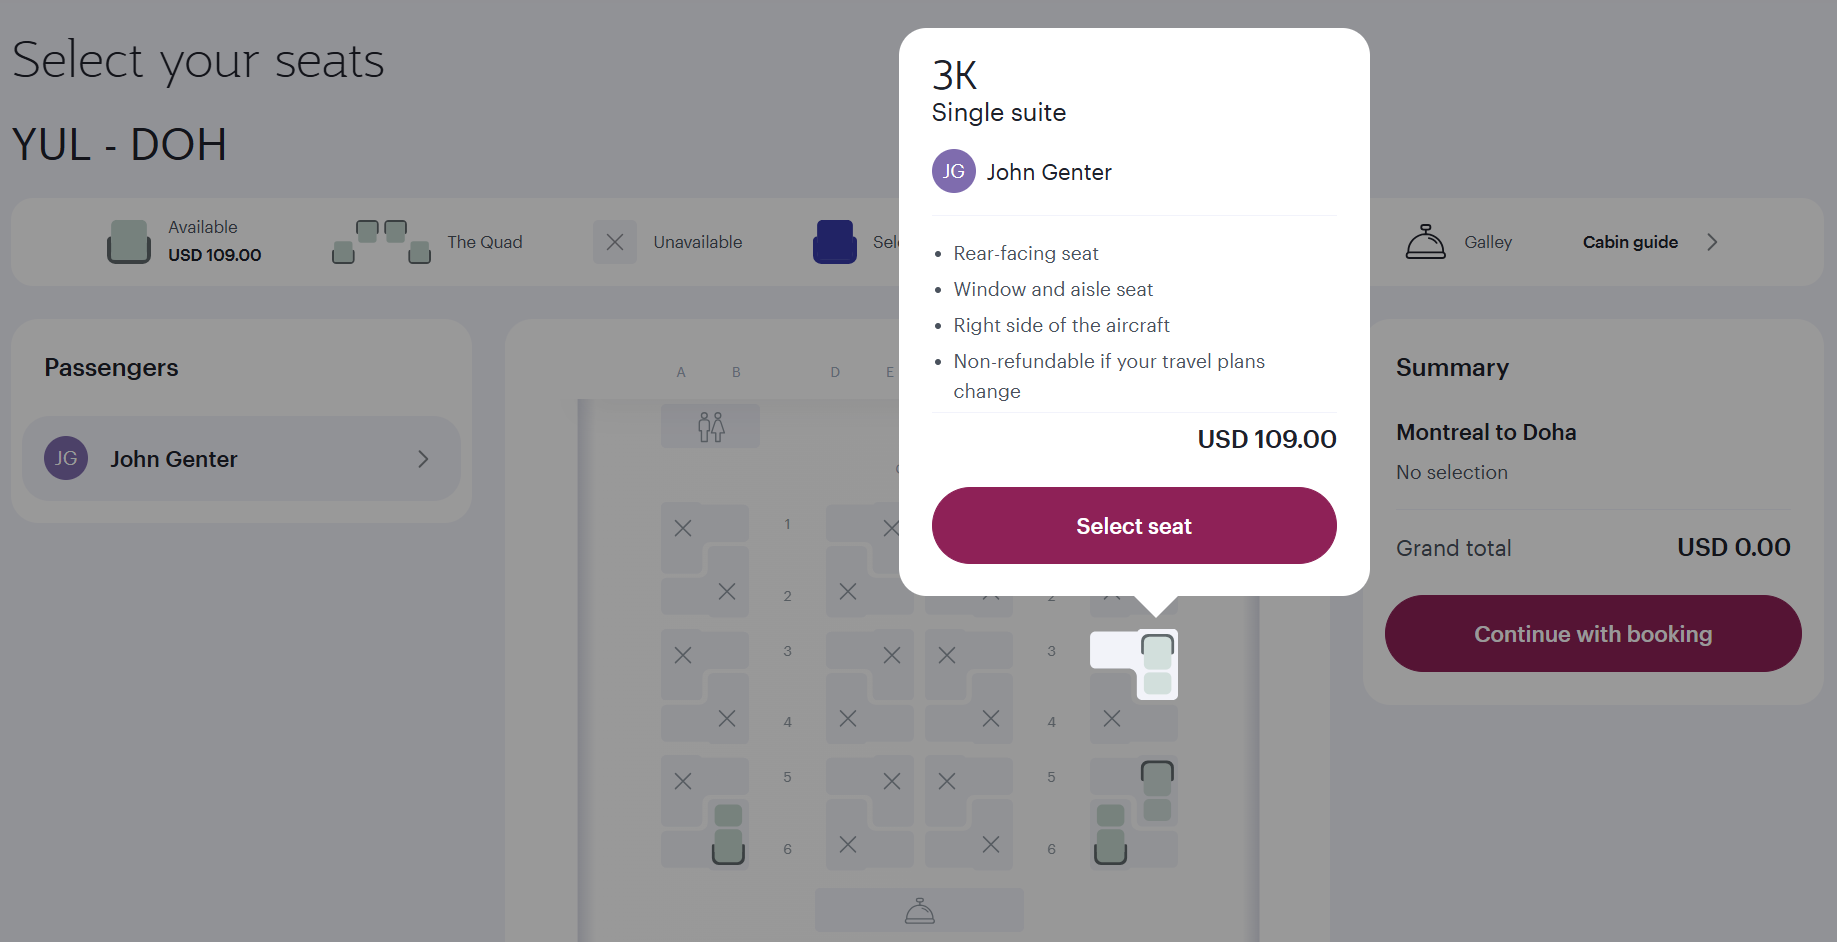Click the JG avatar in the Passengers panel

[x=65, y=458]
